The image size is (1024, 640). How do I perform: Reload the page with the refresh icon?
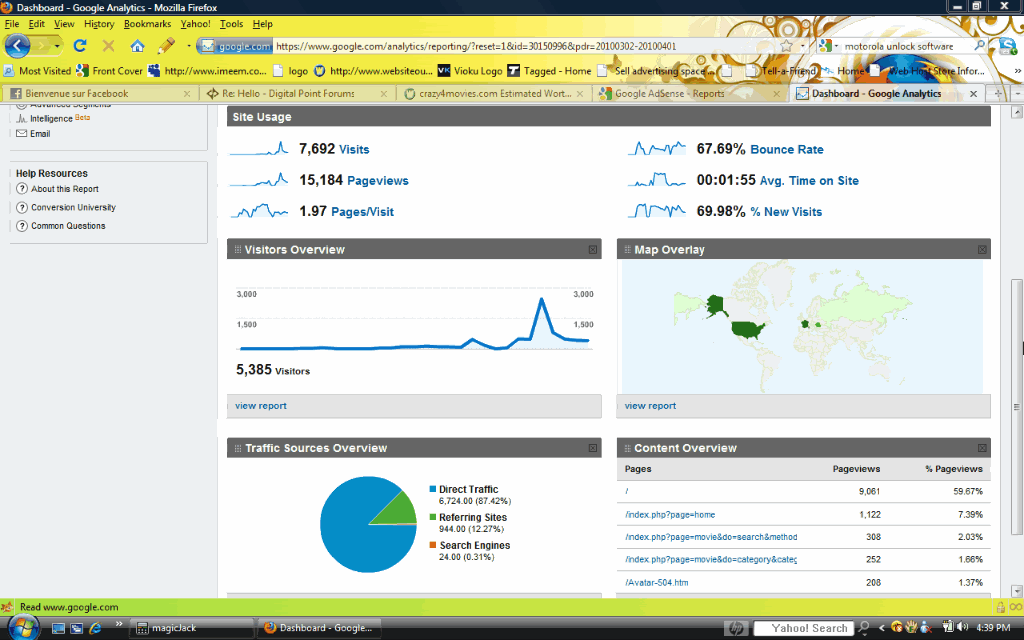(80, 46)
